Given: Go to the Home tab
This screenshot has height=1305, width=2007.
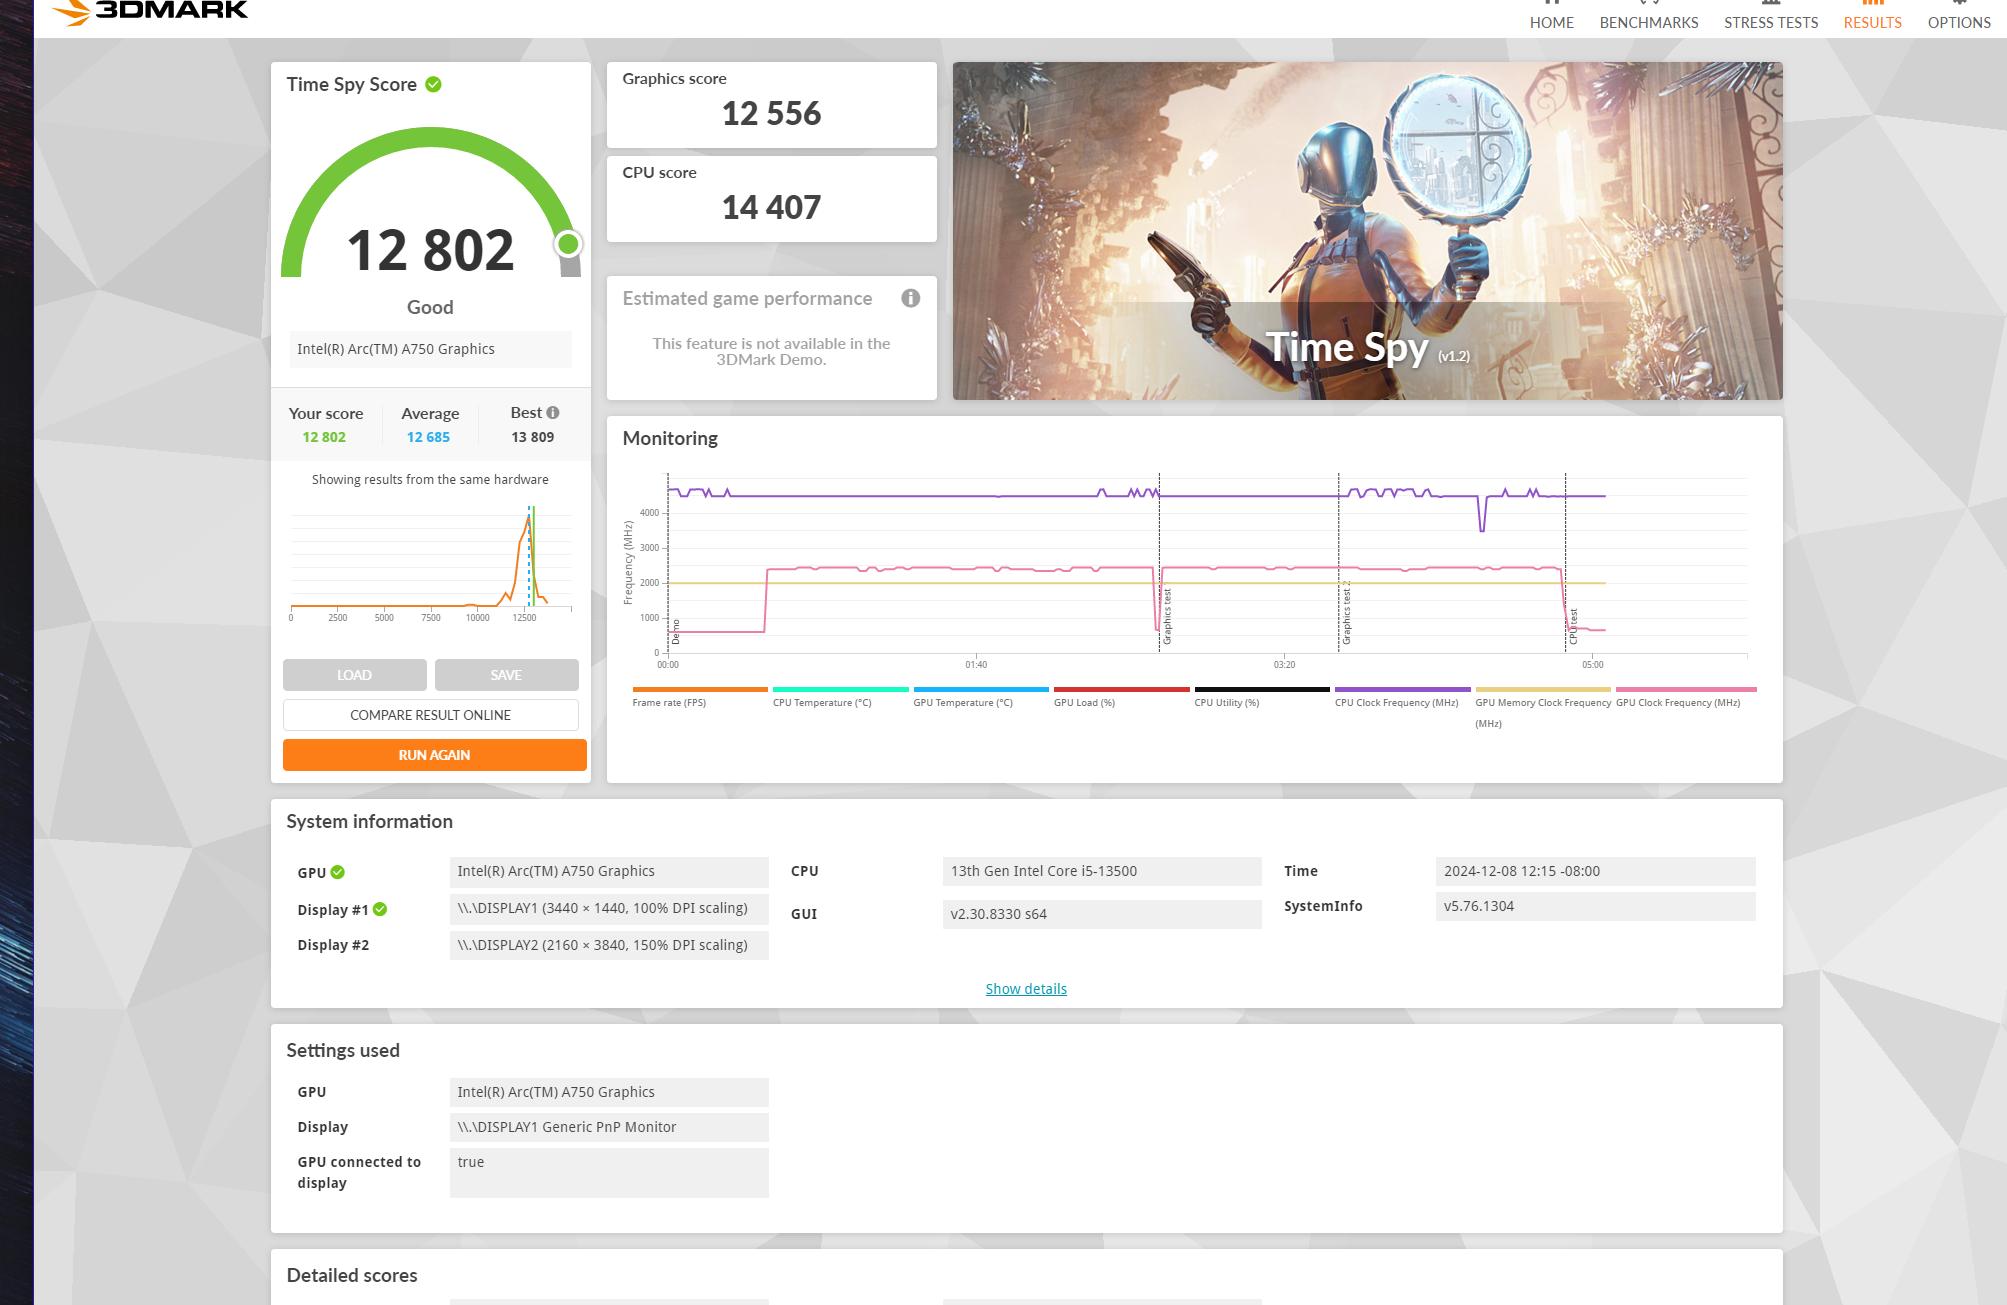Looking at the screenshot, I should tap(1551, 21).
